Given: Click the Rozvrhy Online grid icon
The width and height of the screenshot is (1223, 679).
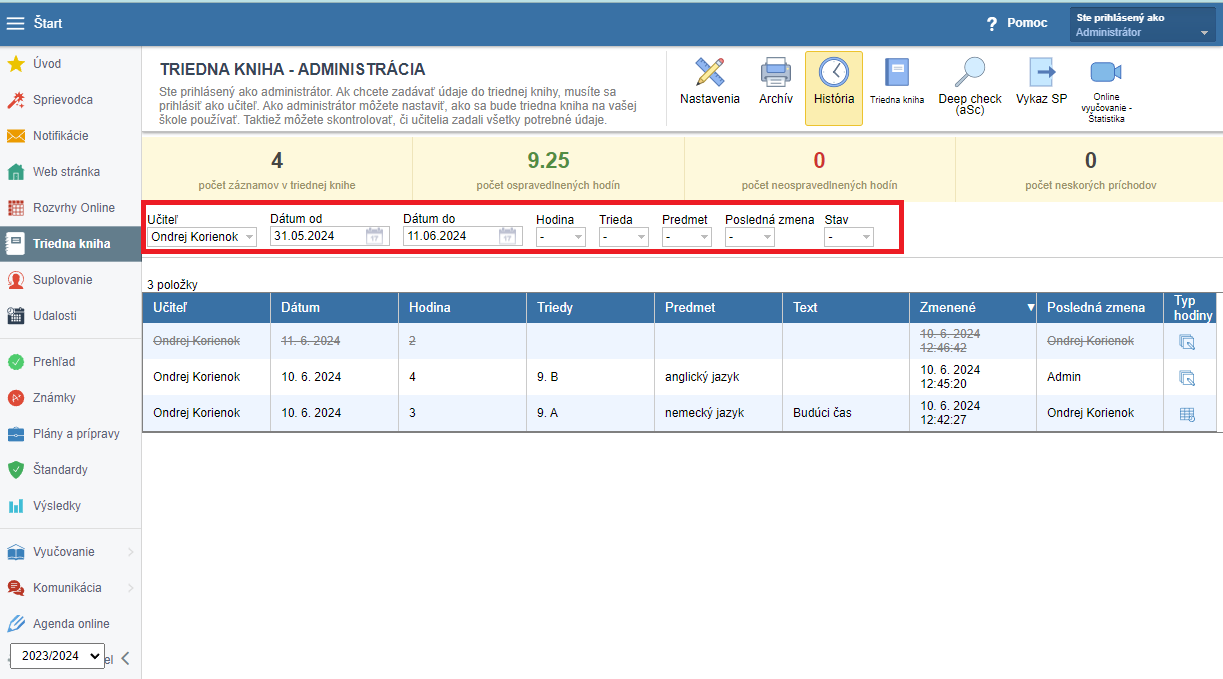Looking at the screenshot, I should click(x=16, y=208).
